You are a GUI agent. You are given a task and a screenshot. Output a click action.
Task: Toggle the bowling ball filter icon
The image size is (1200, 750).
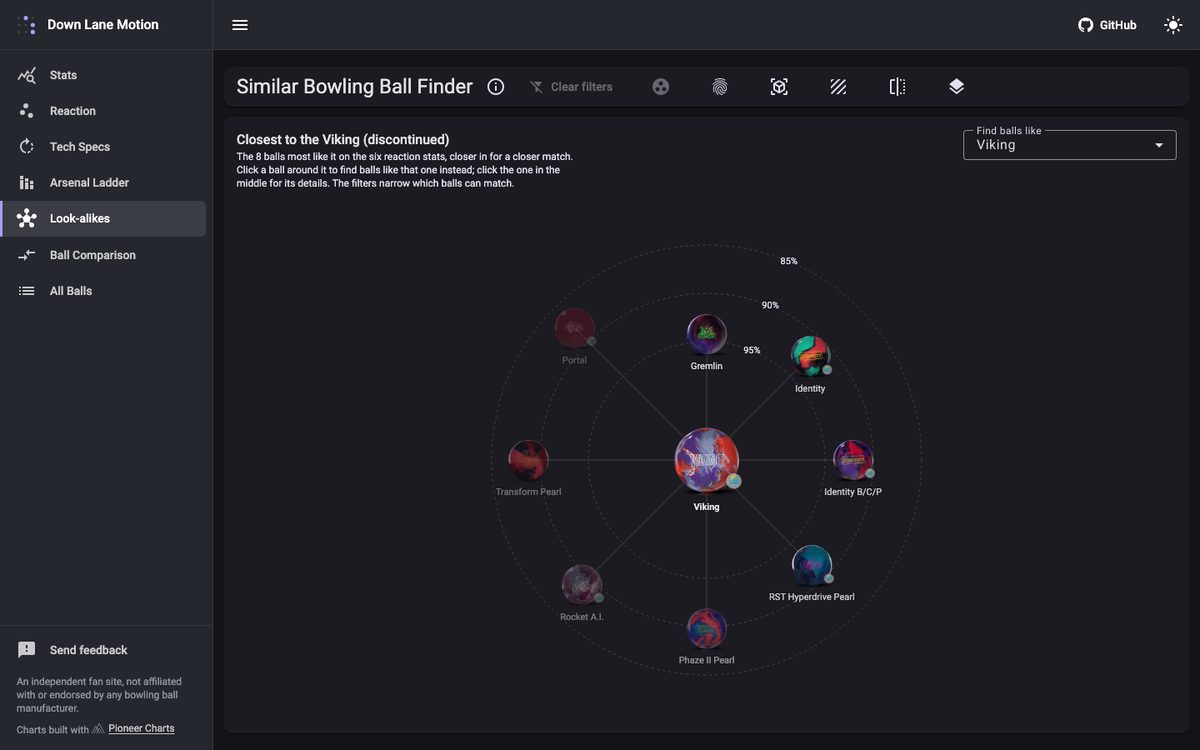click(661, 87)
